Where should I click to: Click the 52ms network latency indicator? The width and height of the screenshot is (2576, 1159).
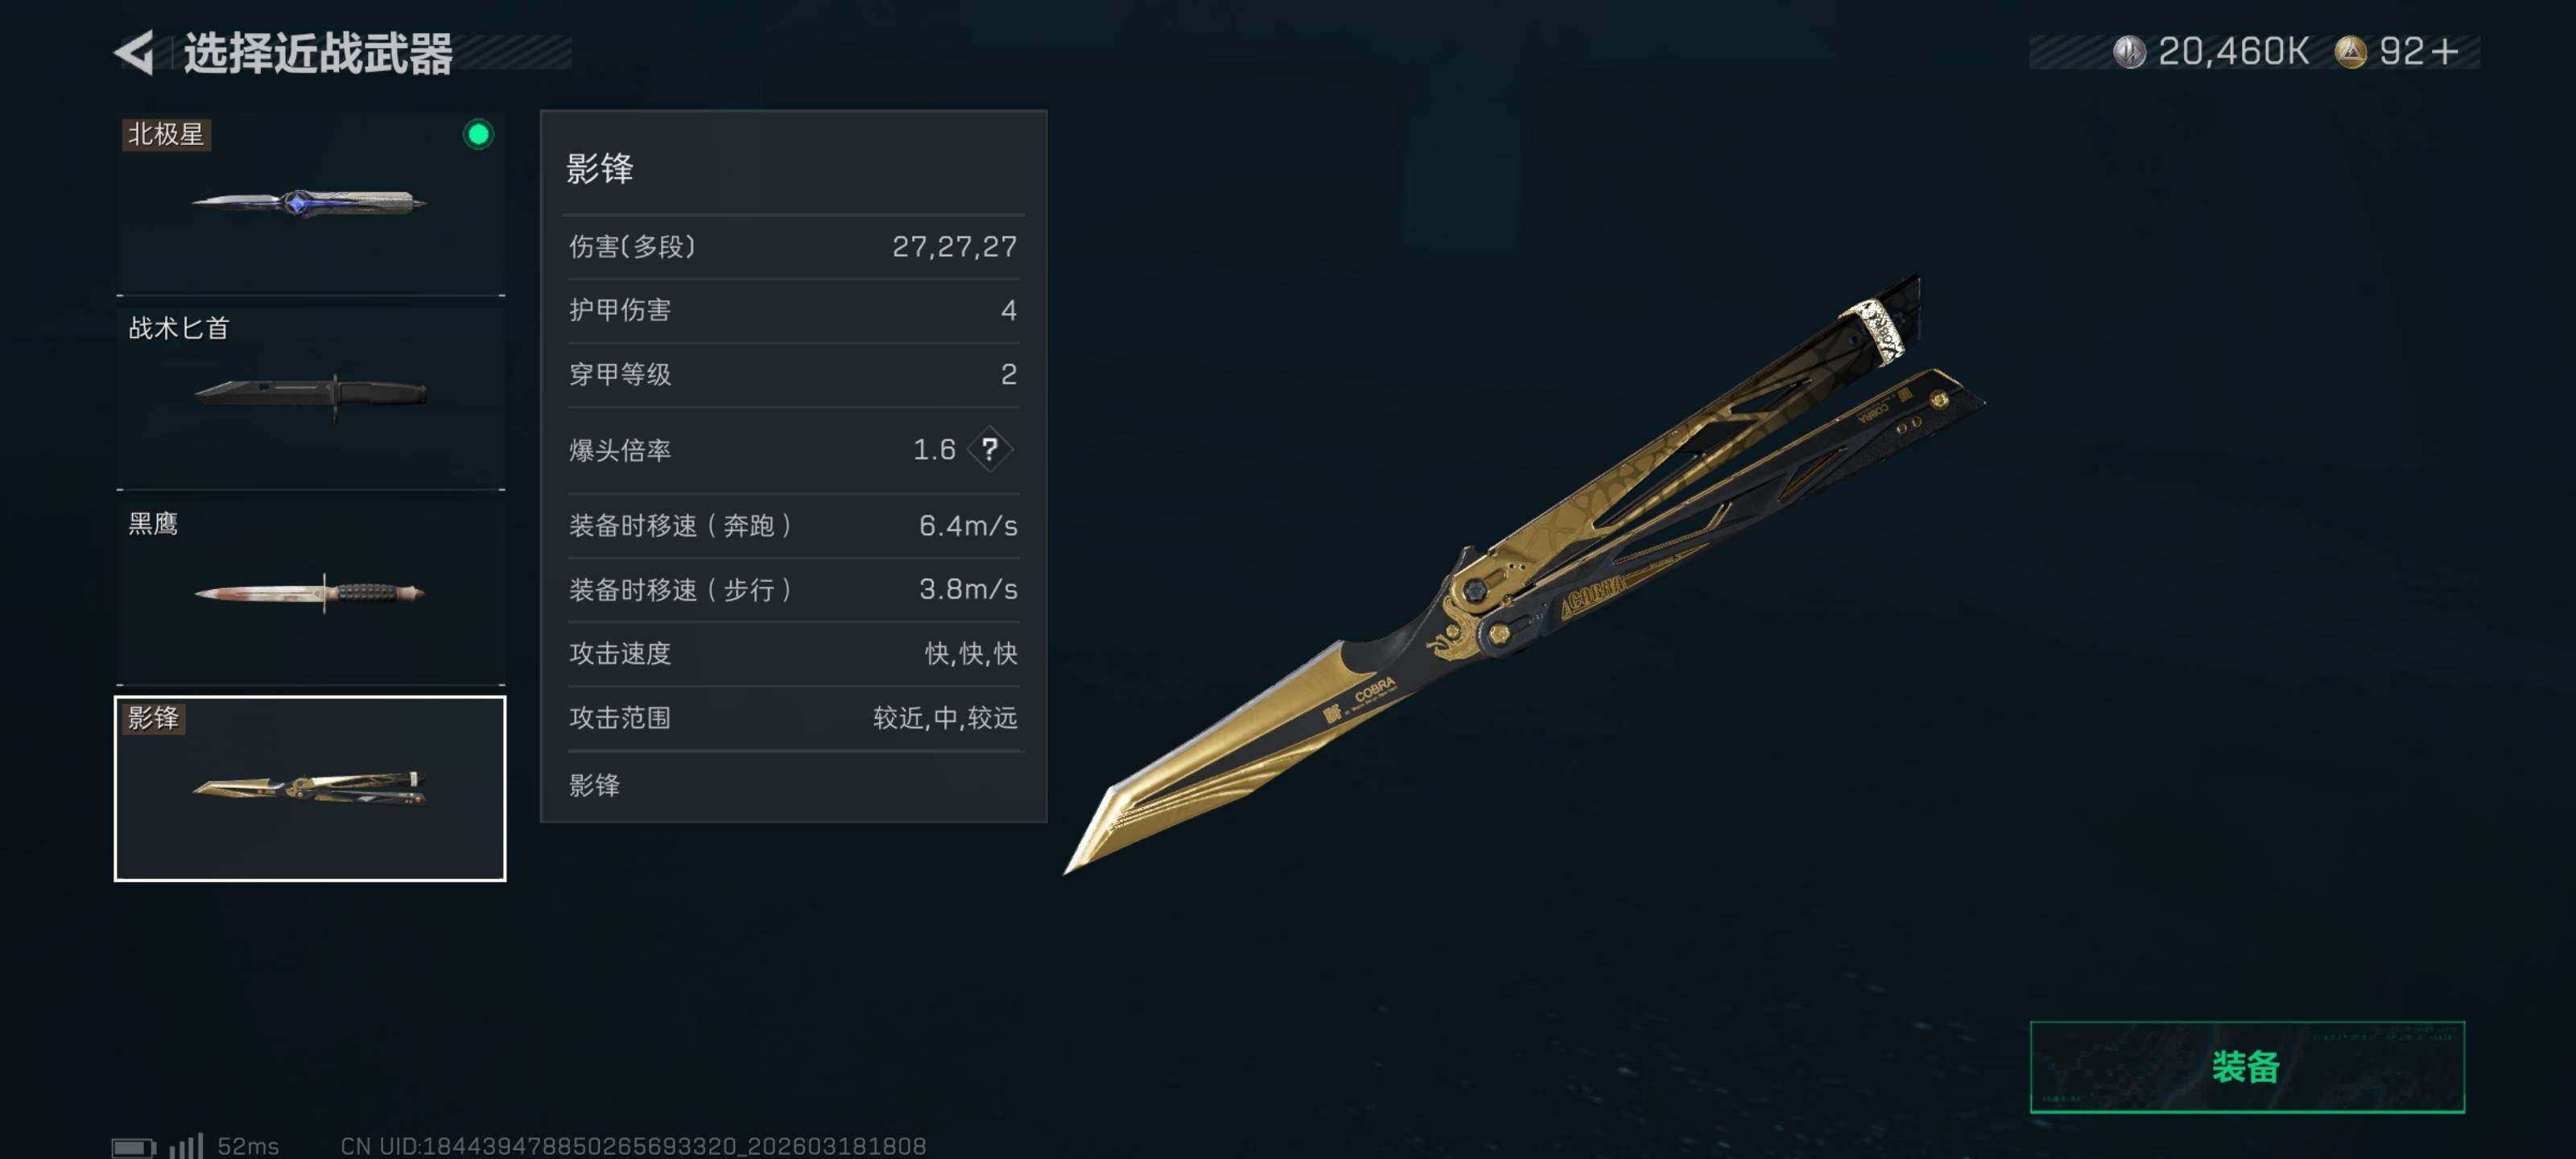click(248, 1146)
